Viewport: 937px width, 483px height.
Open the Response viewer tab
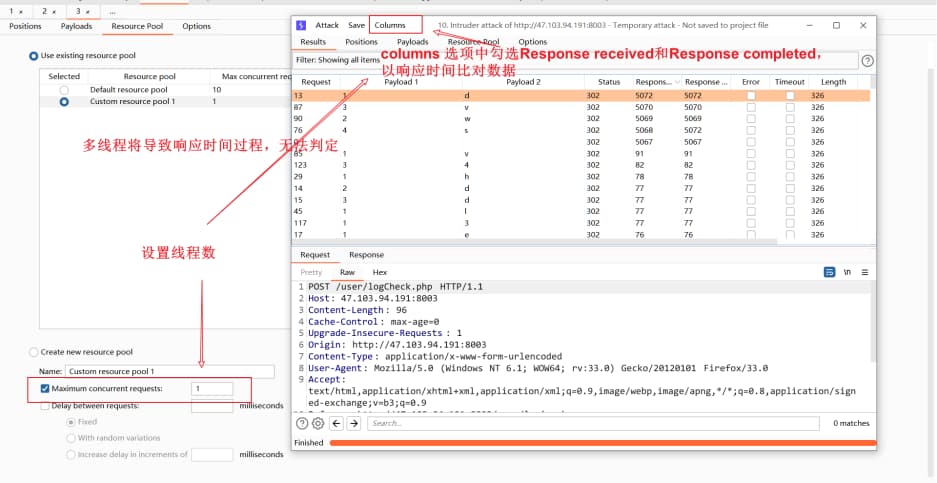pos(366,255)
